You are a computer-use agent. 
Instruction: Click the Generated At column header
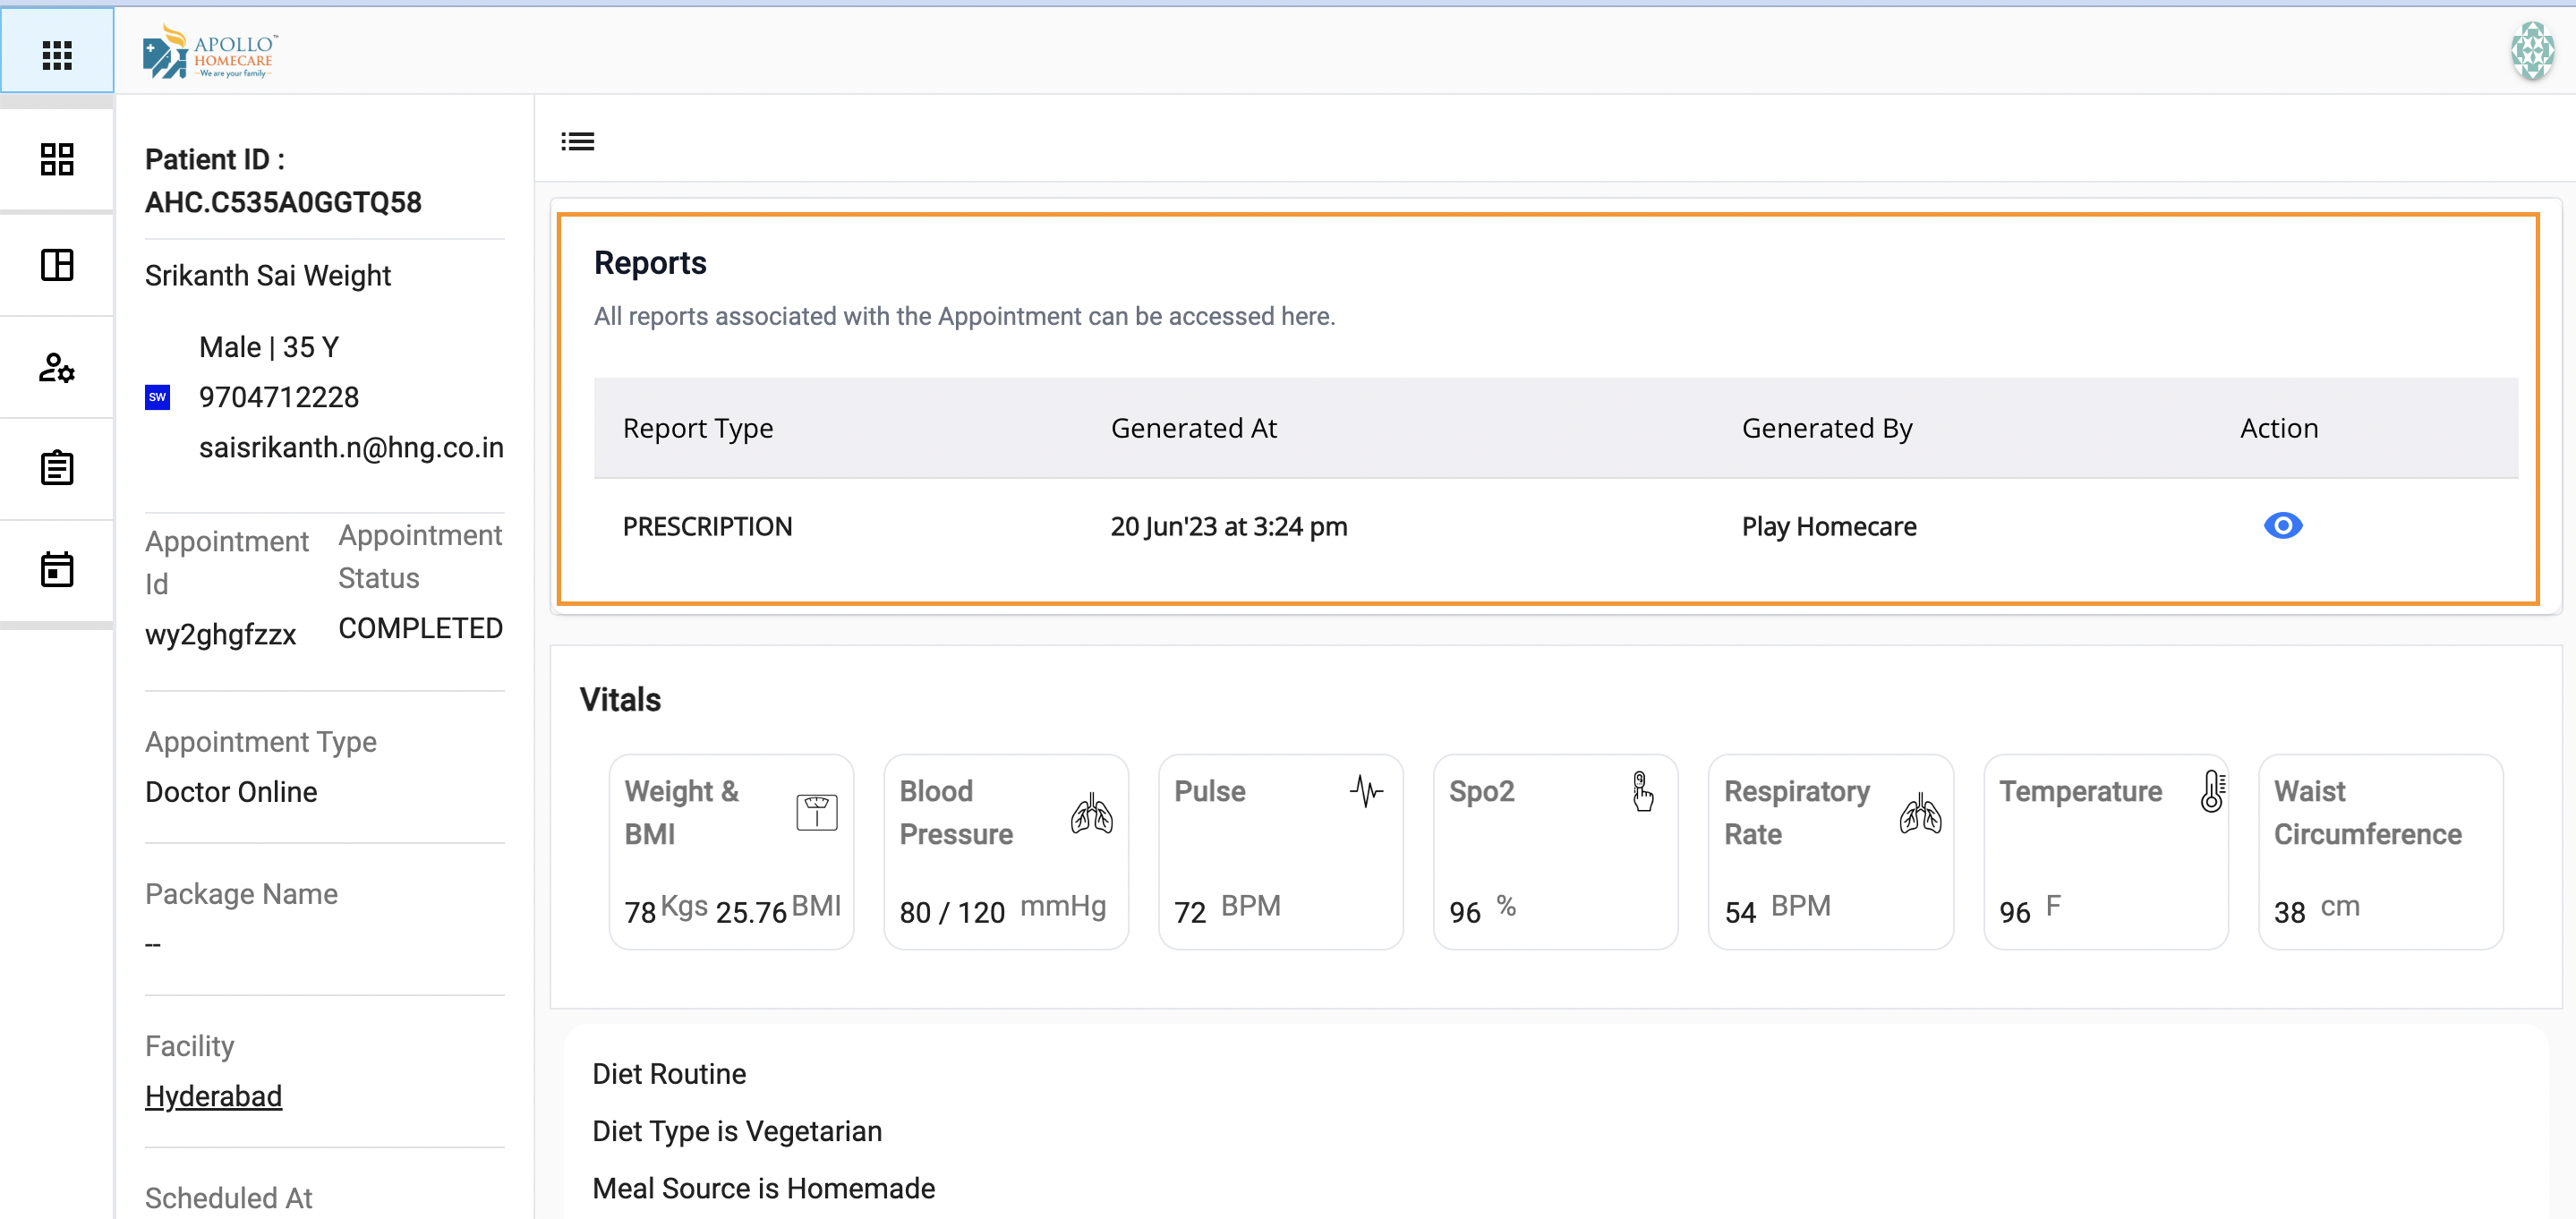tap(1193, 428)
